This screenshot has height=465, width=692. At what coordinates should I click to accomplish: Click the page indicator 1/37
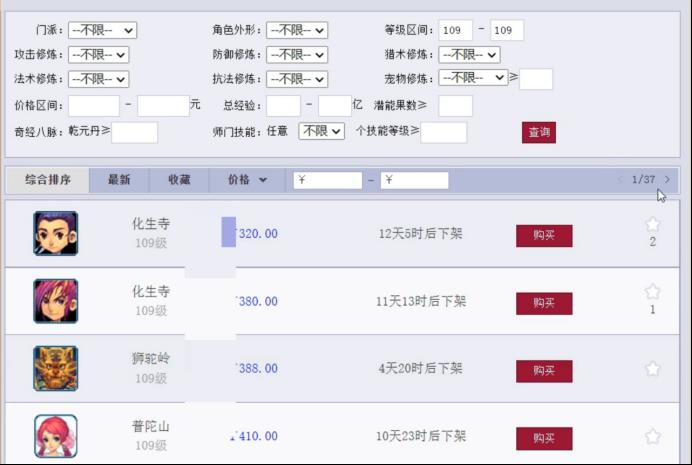643,180
